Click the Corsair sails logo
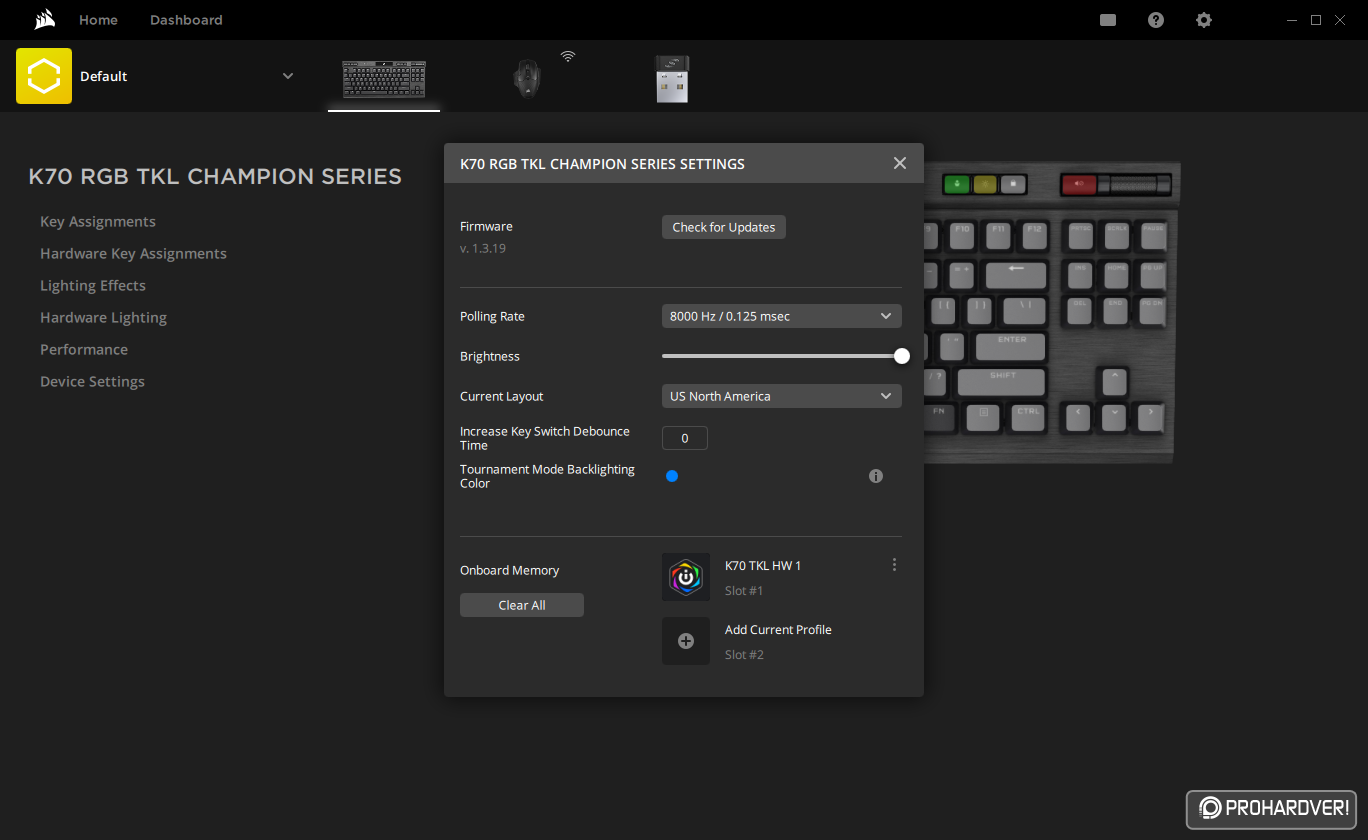Screen dimensions: 1368x840 pos(44,20)
